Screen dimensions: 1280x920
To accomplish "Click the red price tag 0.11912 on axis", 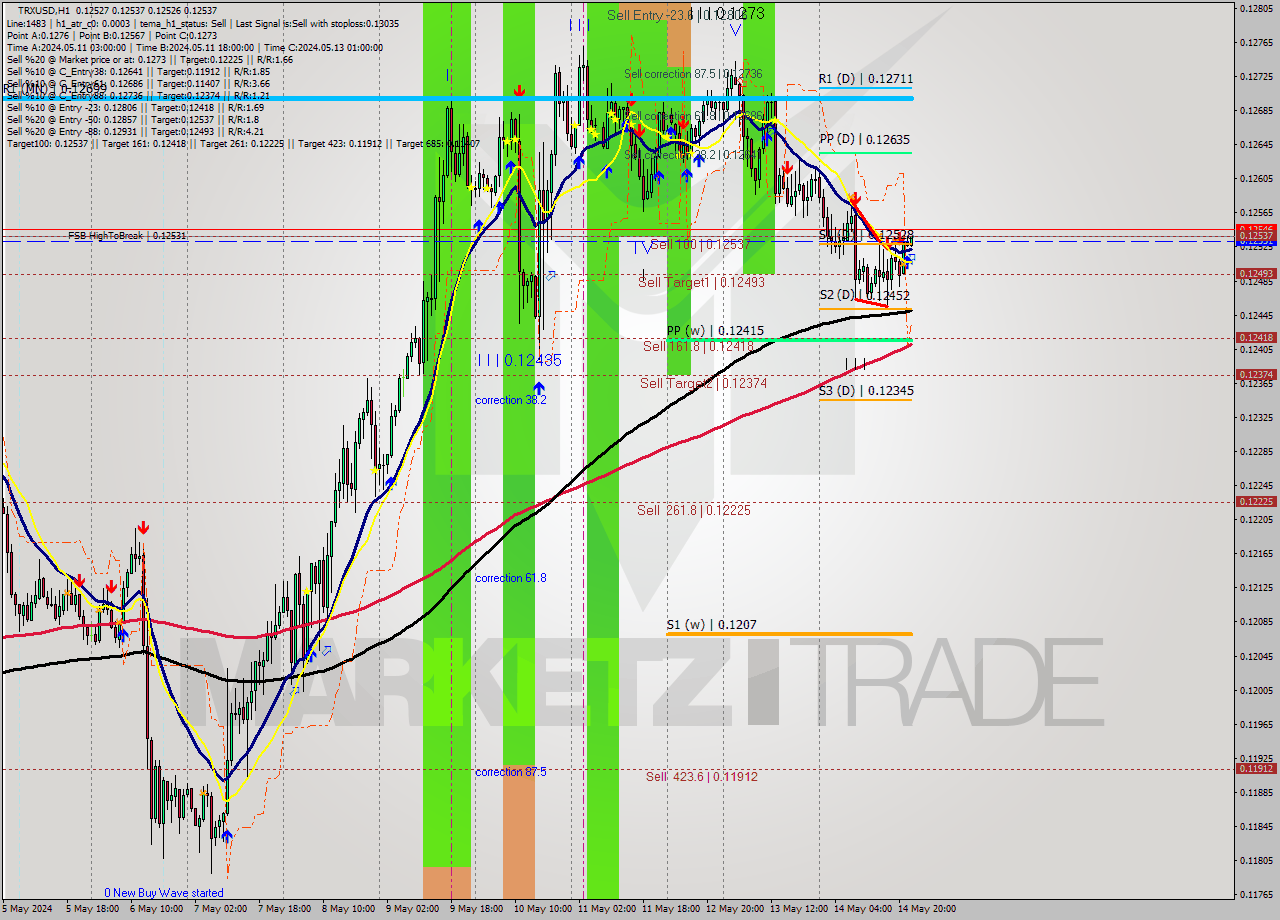I will (x=1256, y=769).
